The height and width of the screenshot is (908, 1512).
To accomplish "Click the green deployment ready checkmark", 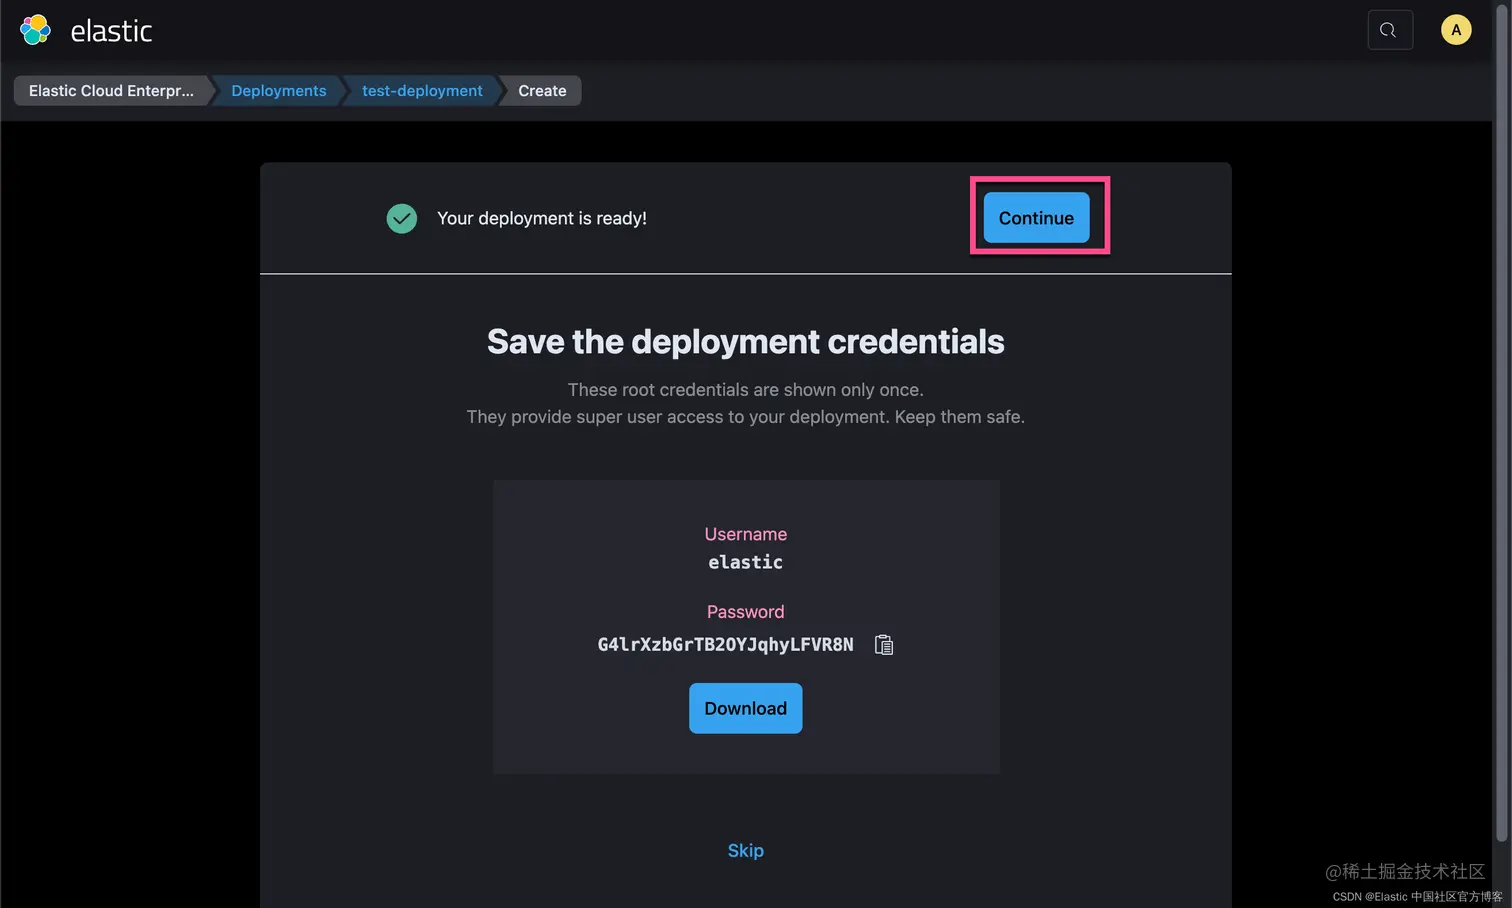I will [402, 218].
